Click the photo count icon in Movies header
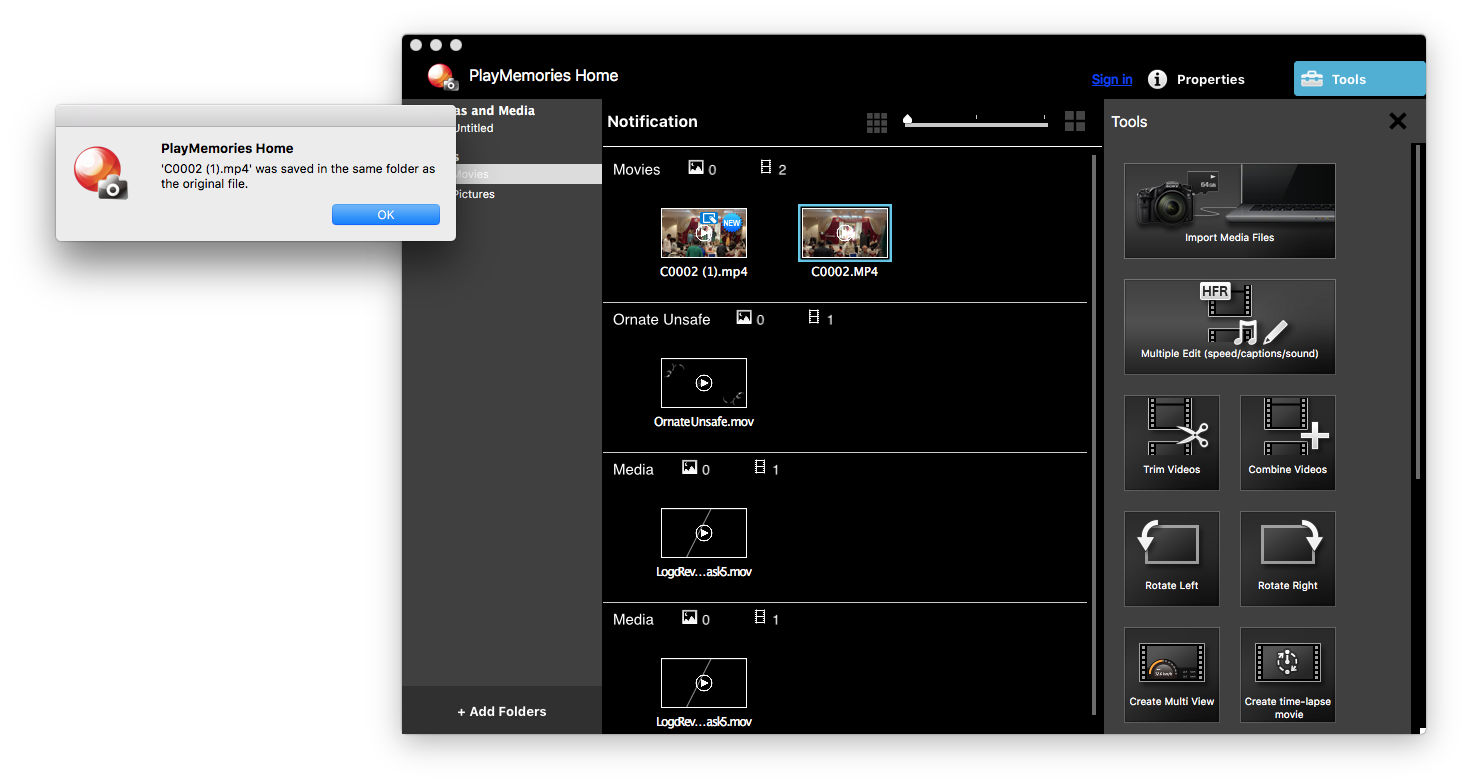This screenshot has height=784, width=1468. point(696,168)
